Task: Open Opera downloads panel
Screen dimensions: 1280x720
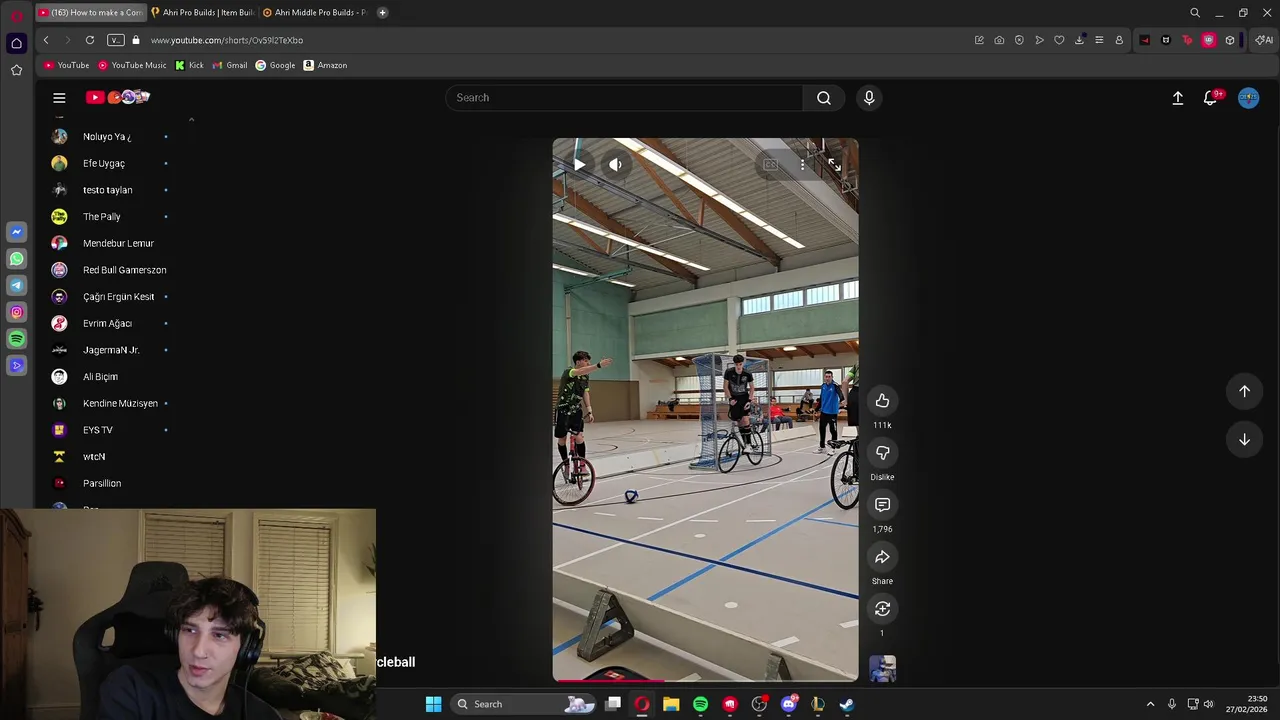Action: [x=1079, y=40]
